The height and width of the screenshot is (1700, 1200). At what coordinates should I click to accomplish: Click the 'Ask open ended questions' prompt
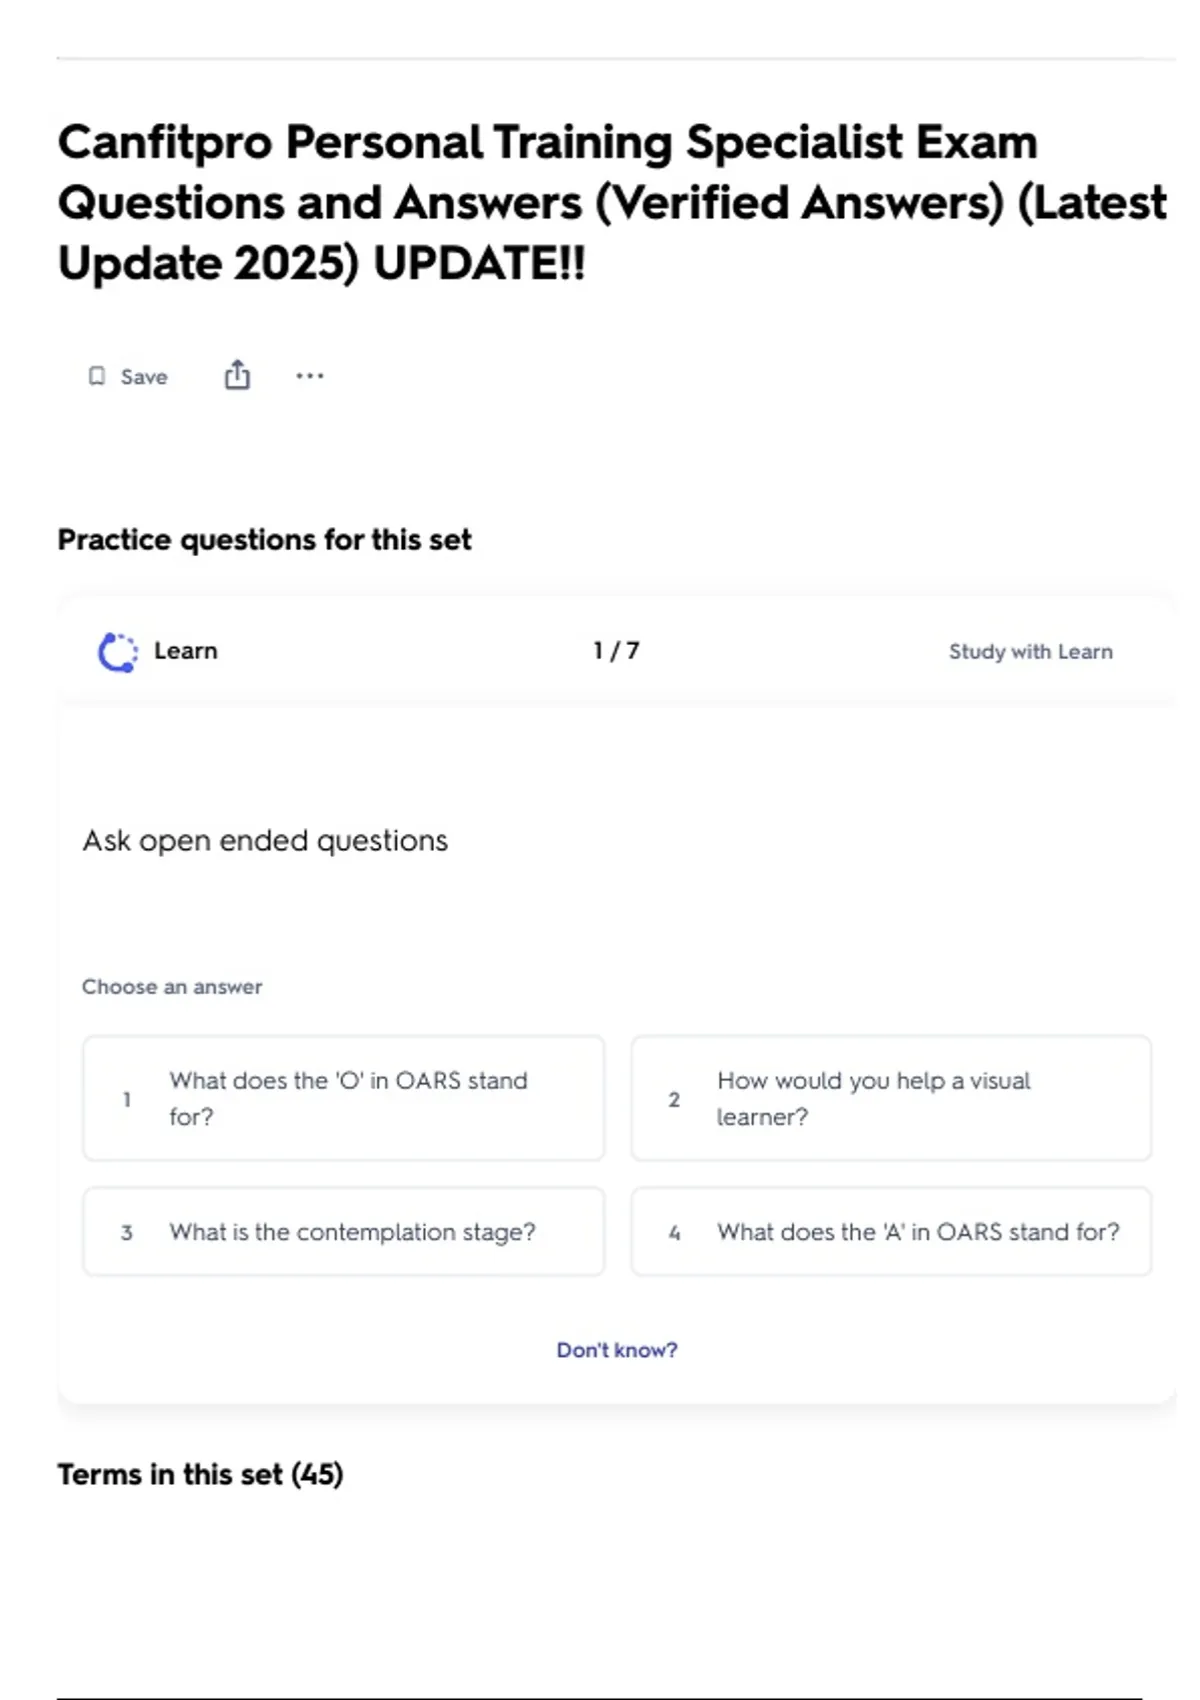(x=265, y=841)
